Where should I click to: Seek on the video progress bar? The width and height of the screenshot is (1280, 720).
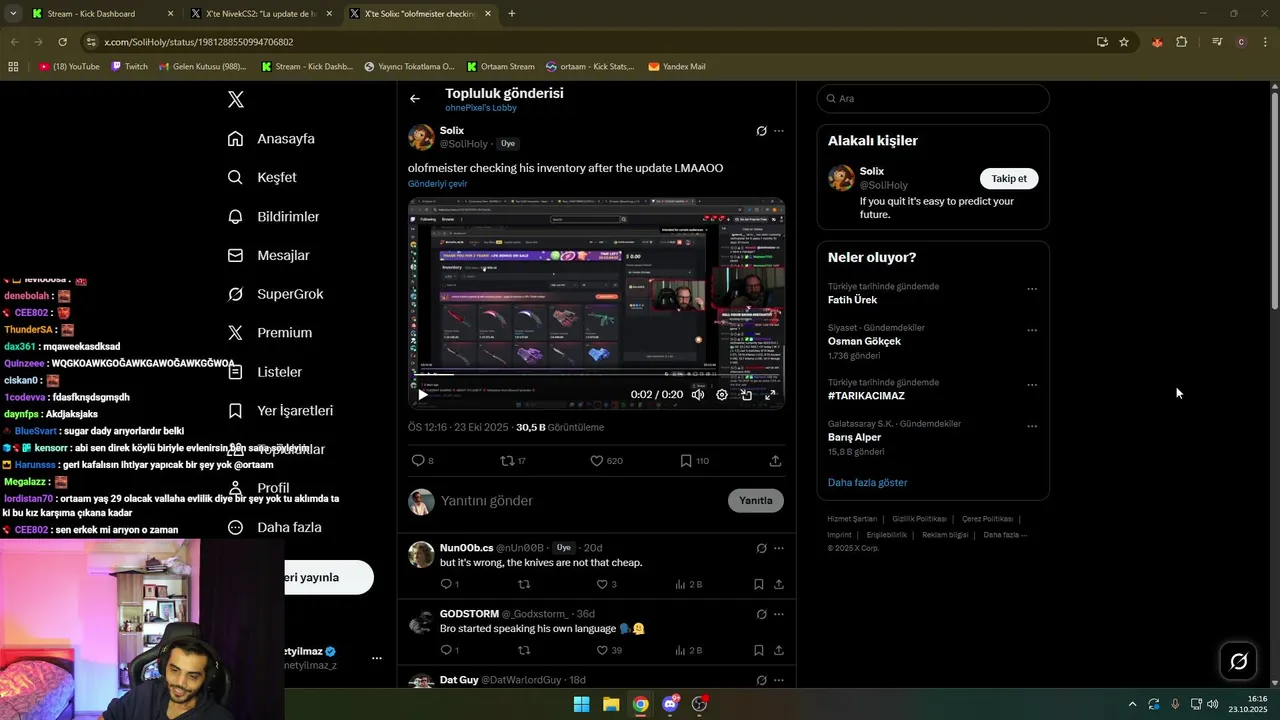(596, 376)
